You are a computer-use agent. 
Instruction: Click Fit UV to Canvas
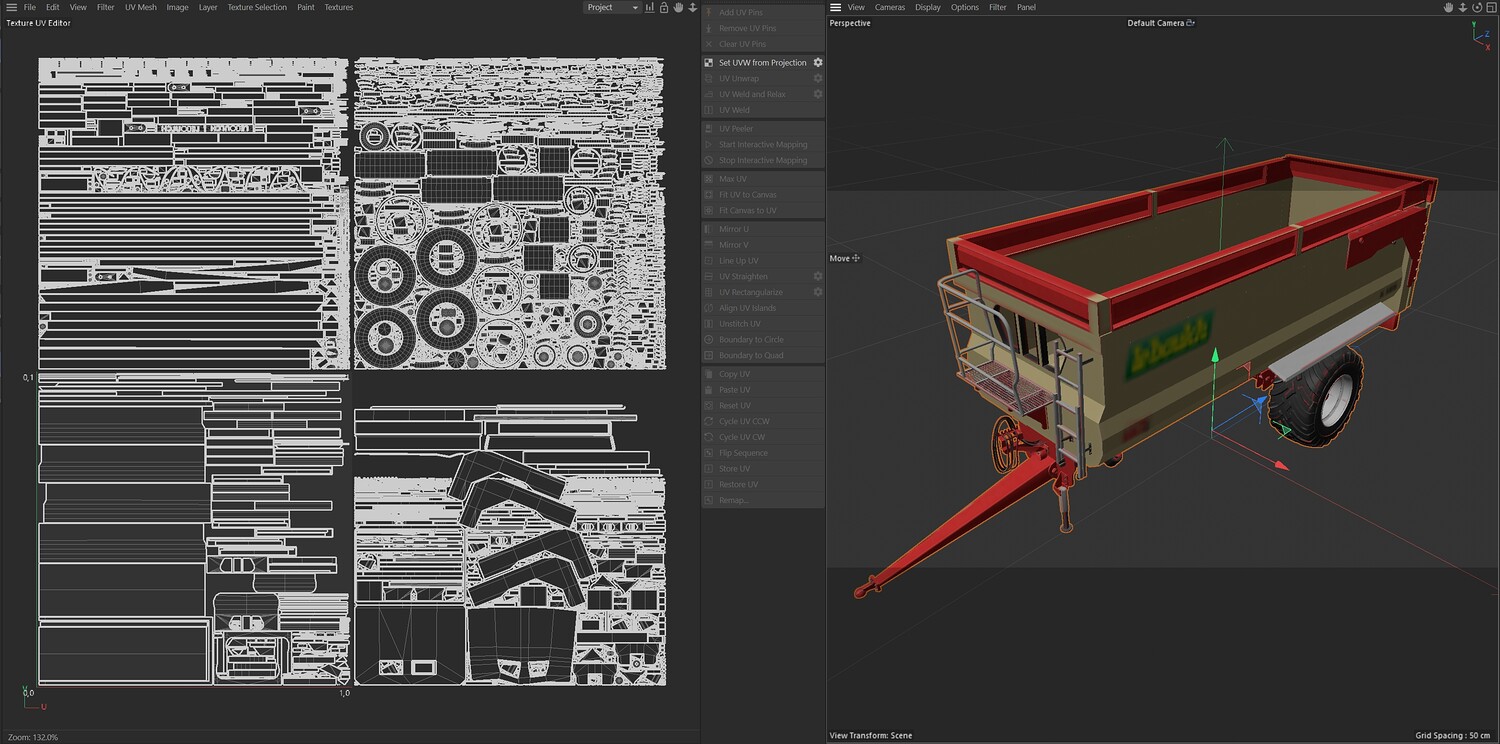tap(763, 194)
